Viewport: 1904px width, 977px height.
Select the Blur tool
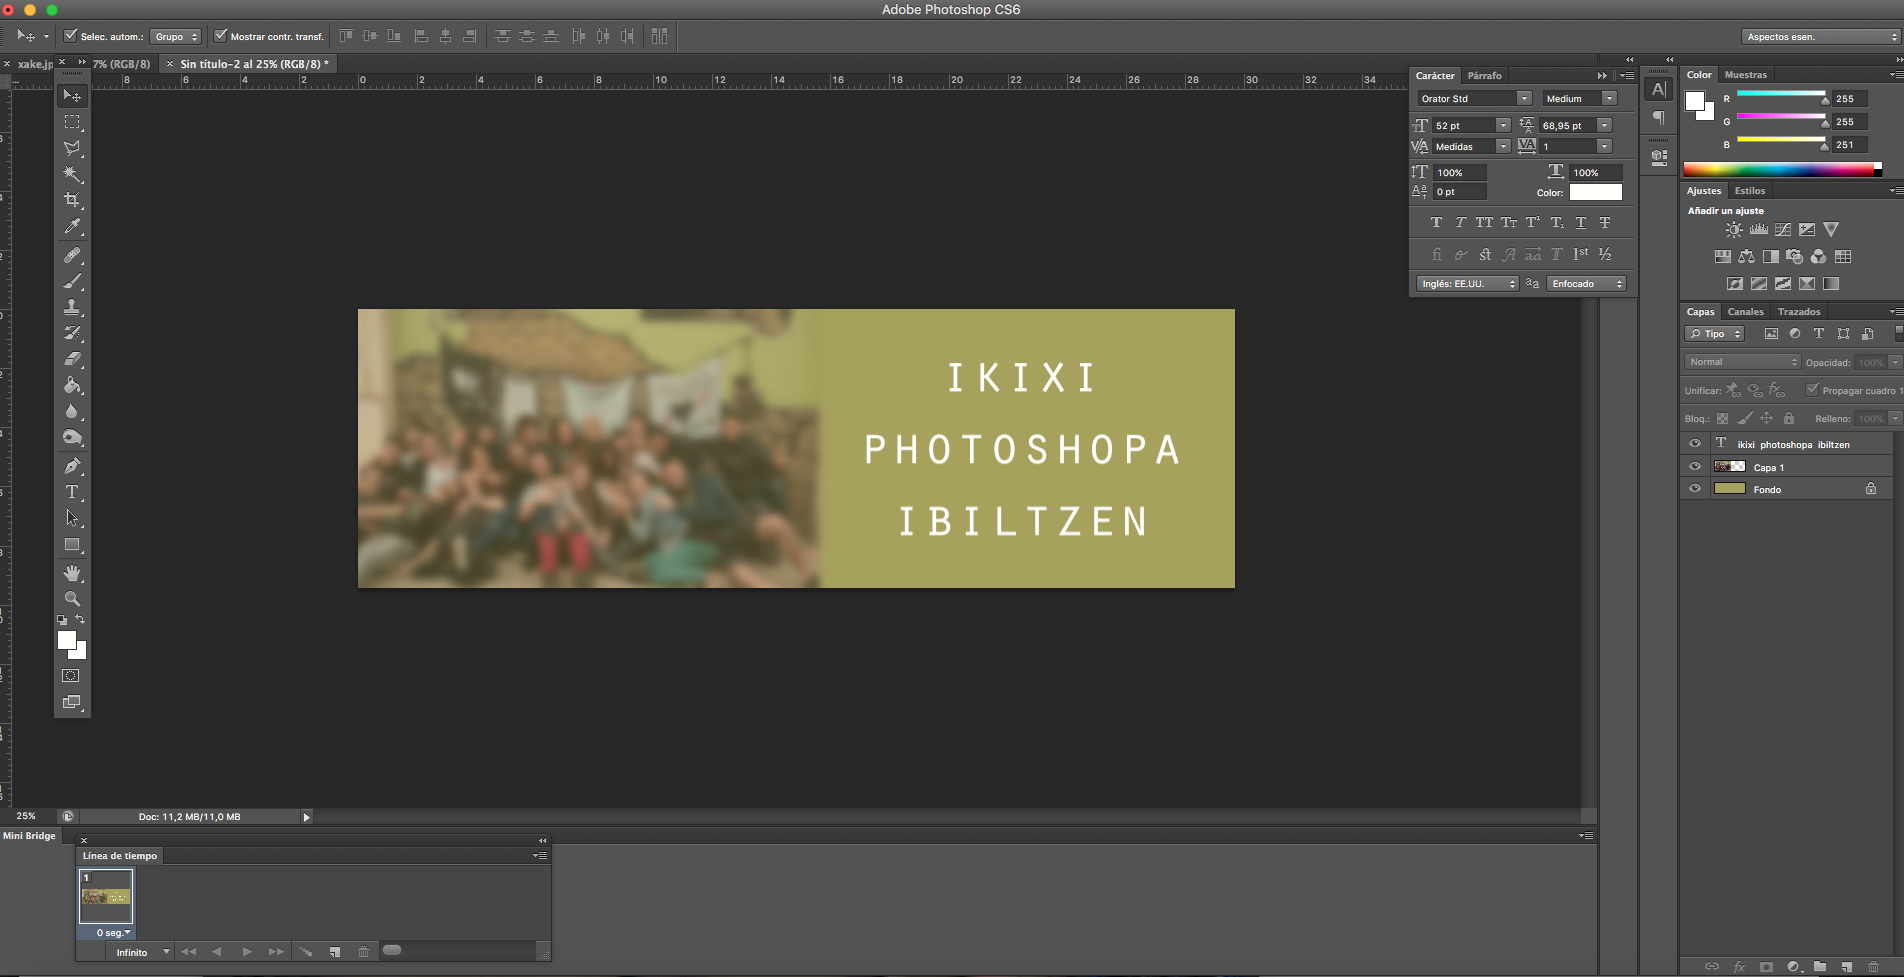[x=72, y=411]
